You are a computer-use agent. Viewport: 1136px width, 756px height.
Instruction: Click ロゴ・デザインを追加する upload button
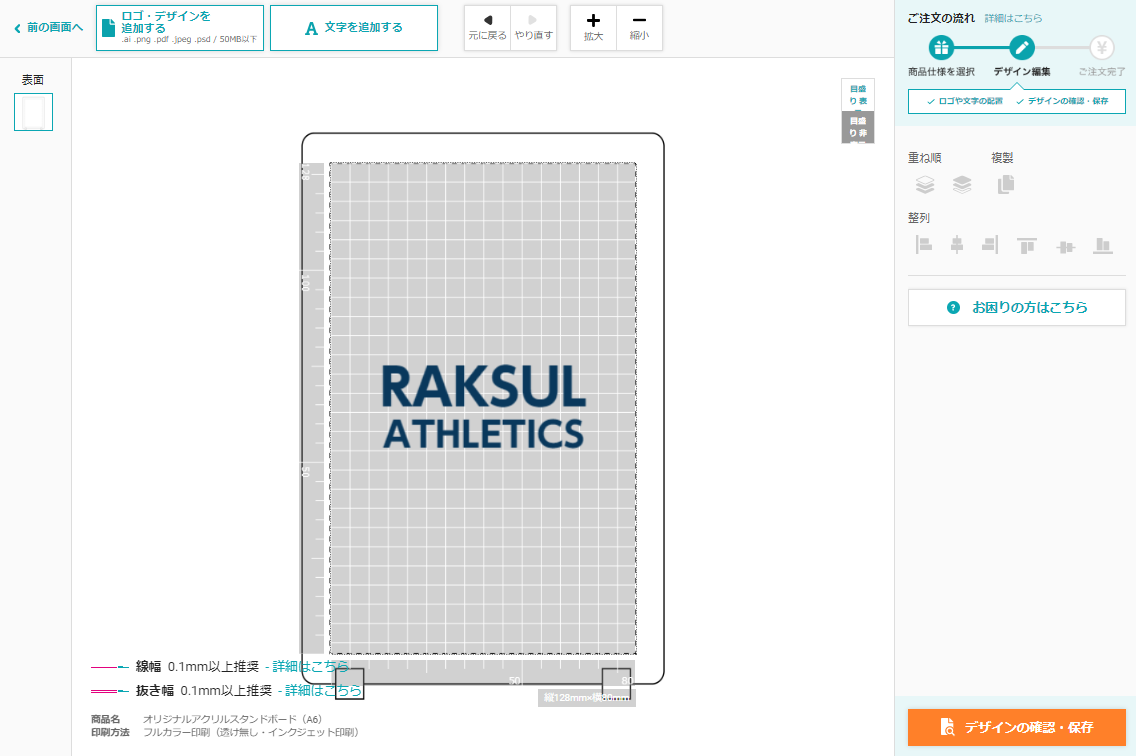(180, 28)
